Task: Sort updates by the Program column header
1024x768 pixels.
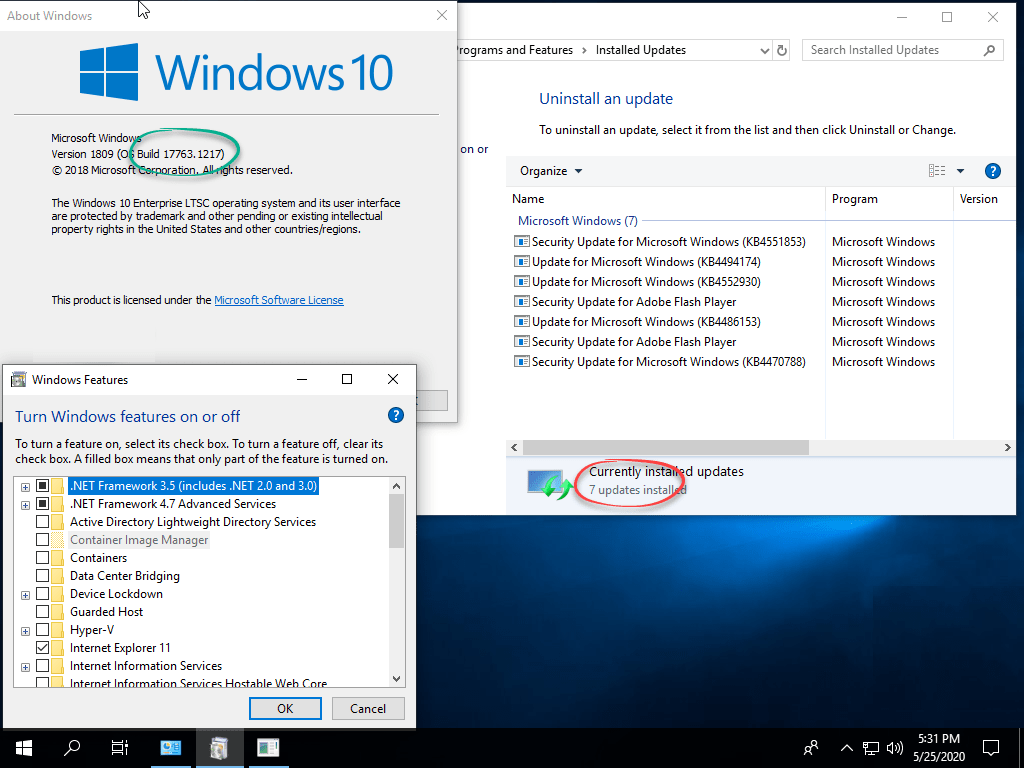Action: [x=889, y=199]
